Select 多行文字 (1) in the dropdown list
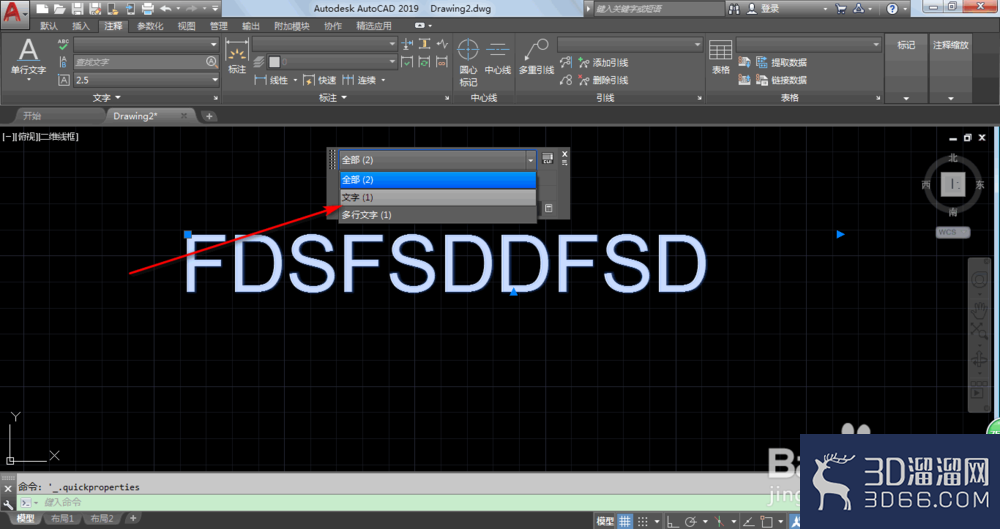The width and height of the screenshot is (1000, 529). point(438,215)
